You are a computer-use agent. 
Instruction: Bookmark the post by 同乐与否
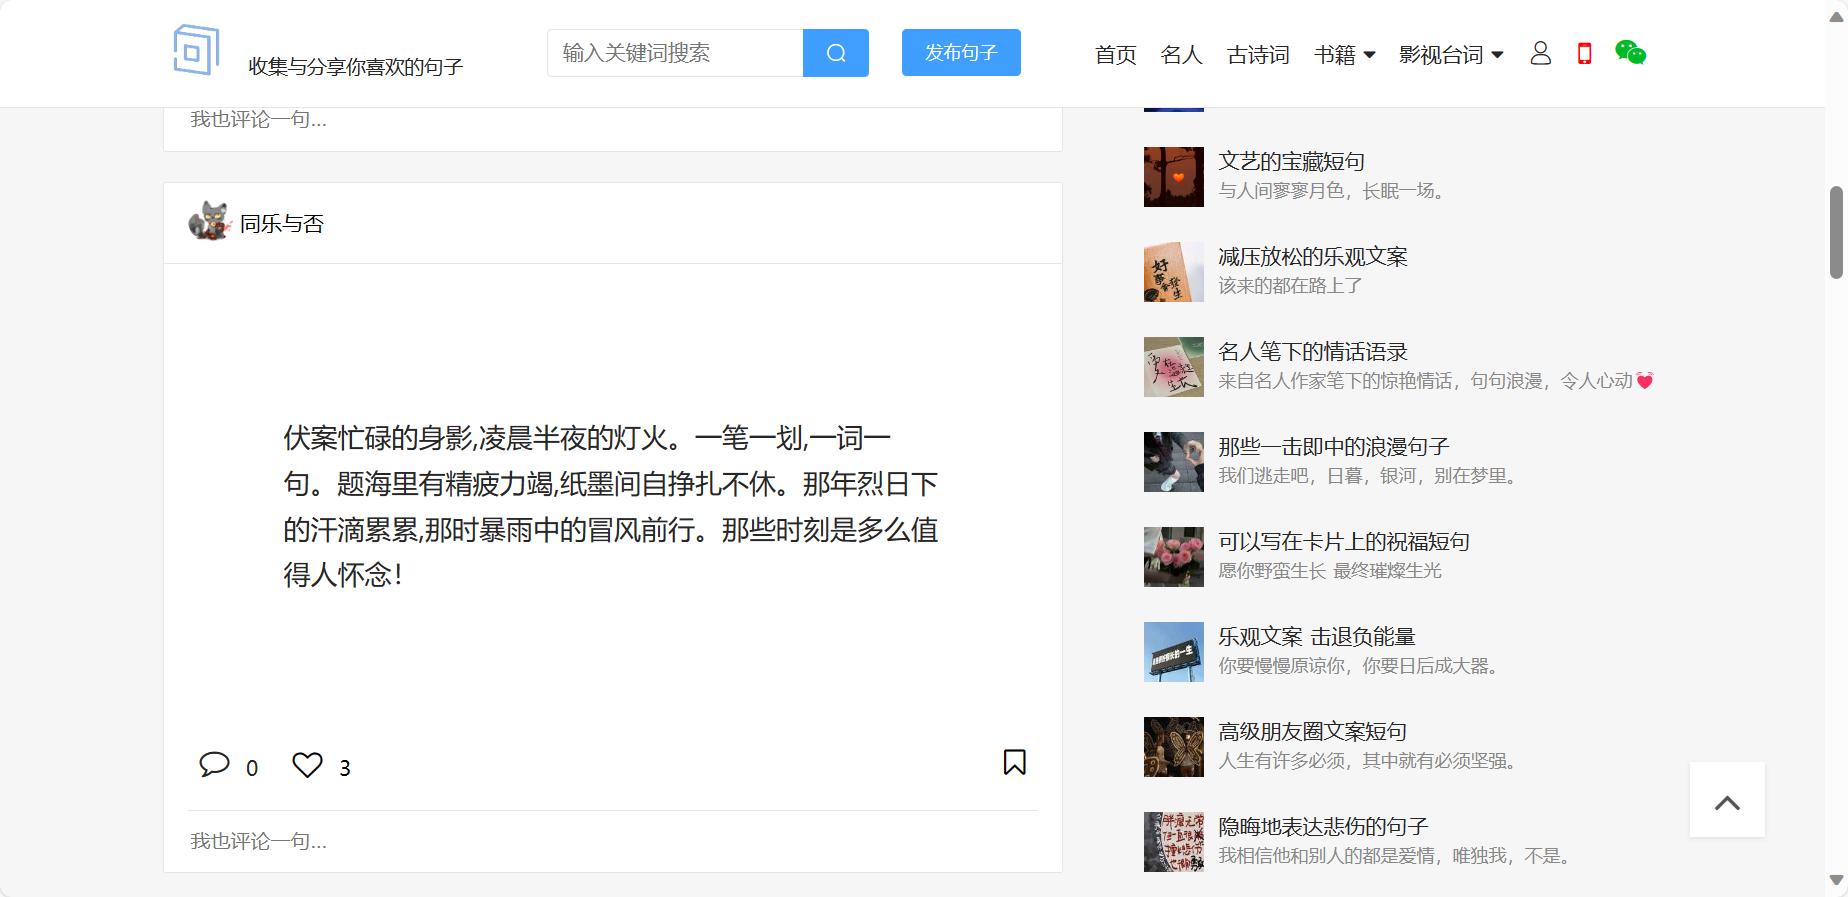pos(1014,762)
